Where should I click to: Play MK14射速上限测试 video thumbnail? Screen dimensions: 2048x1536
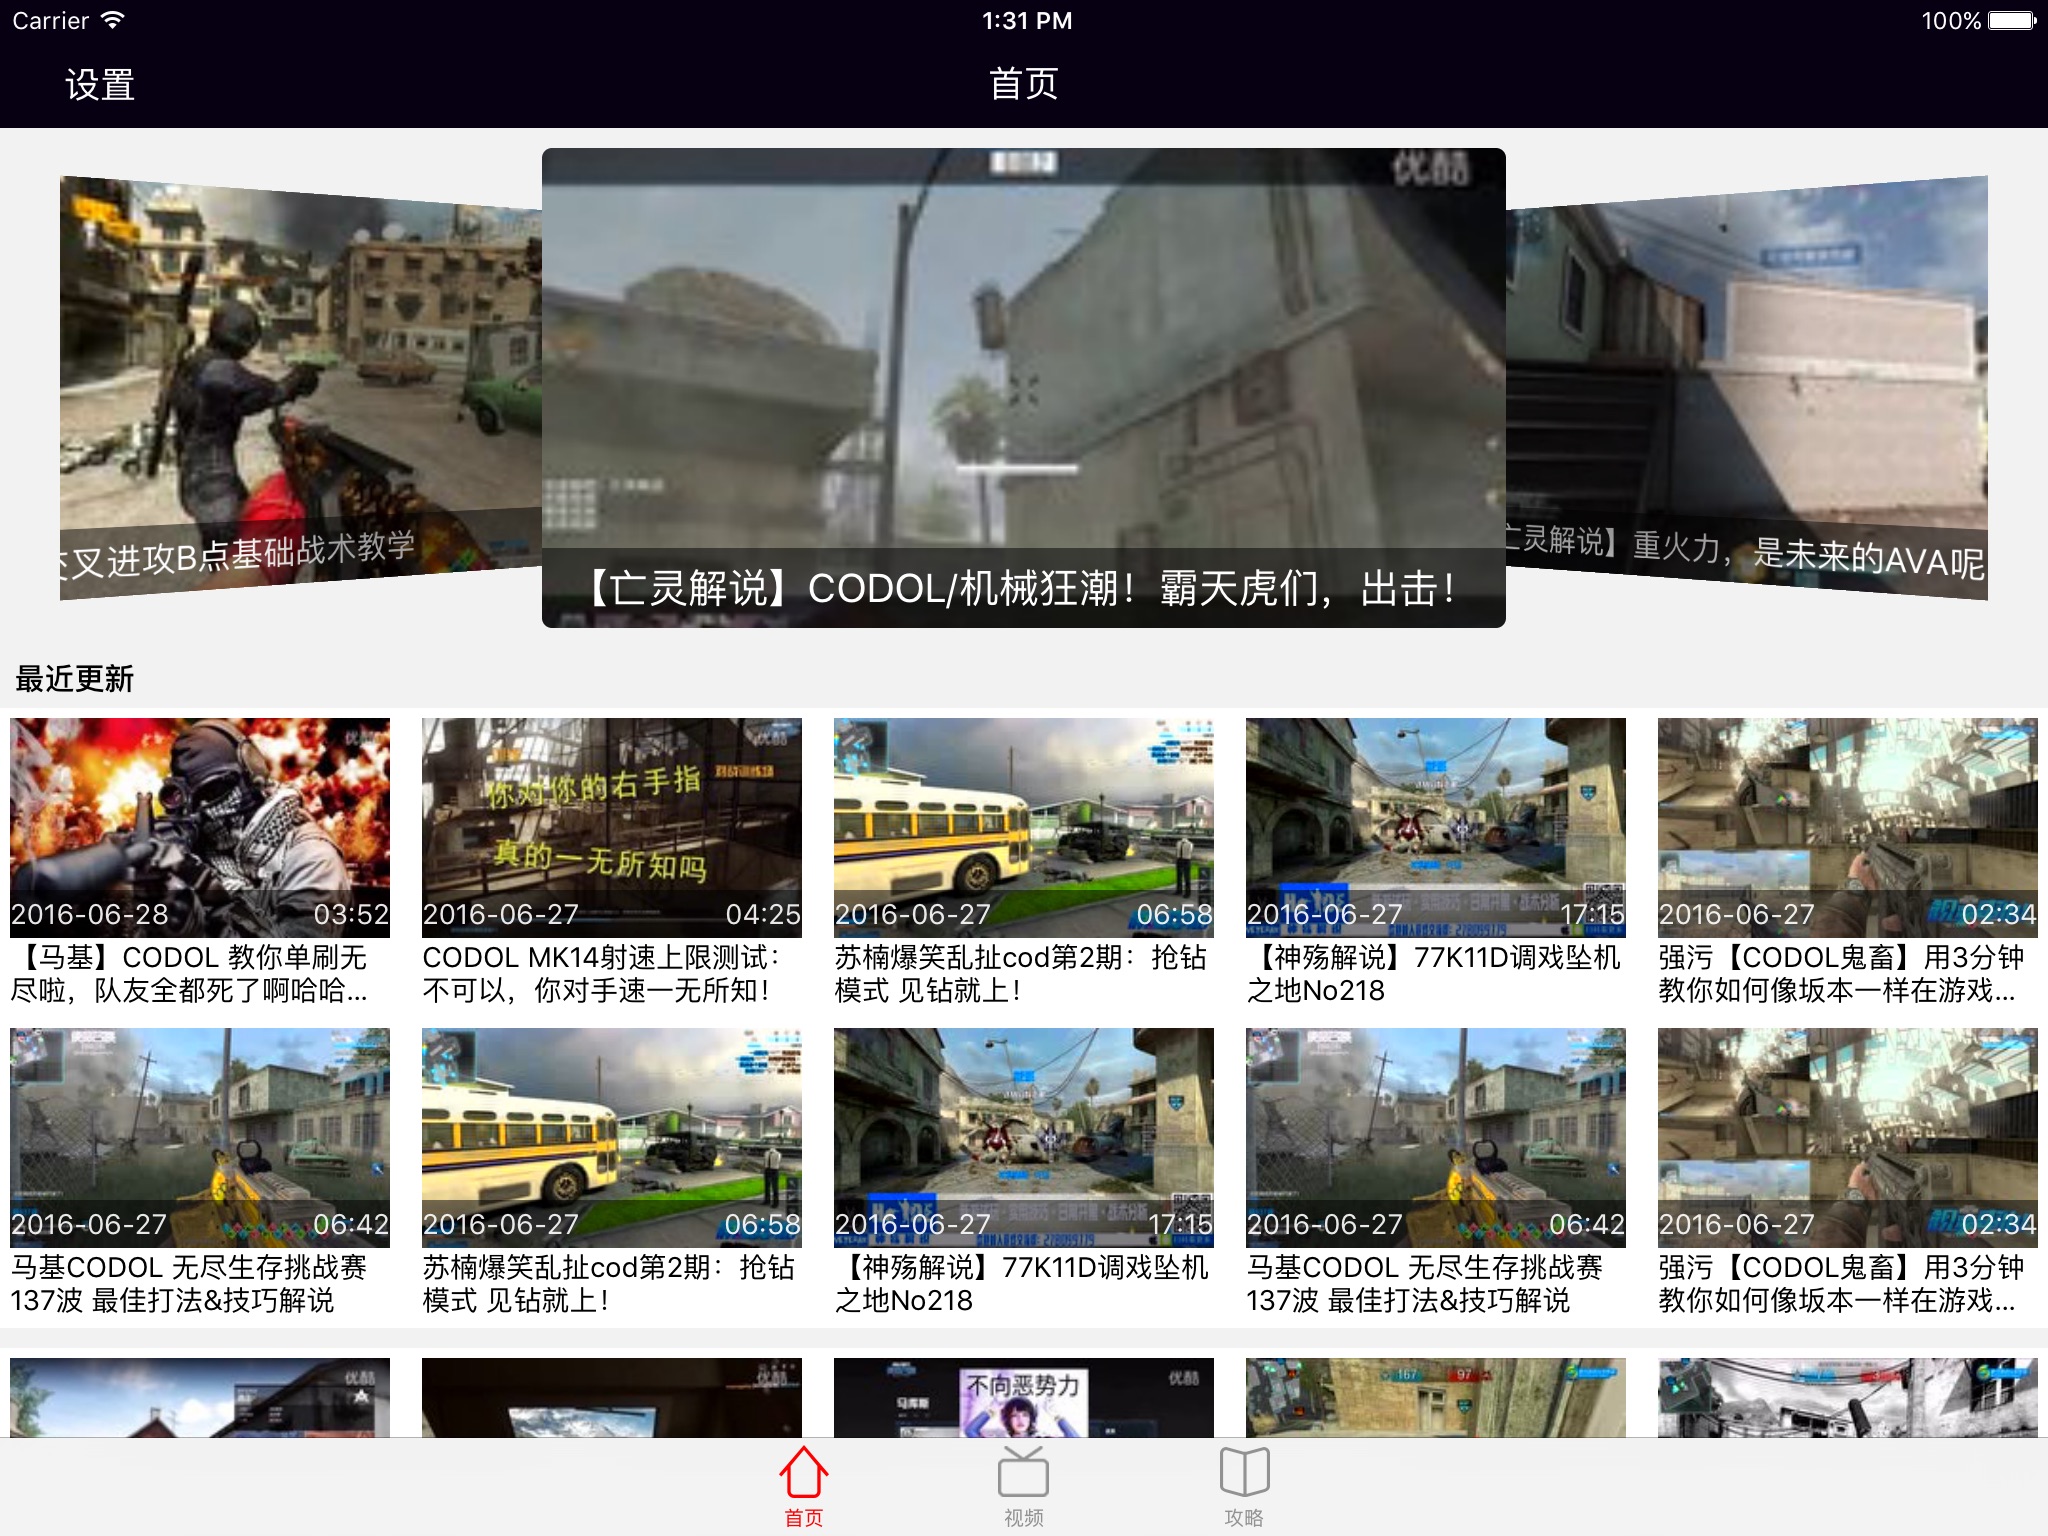click(611, 826)
